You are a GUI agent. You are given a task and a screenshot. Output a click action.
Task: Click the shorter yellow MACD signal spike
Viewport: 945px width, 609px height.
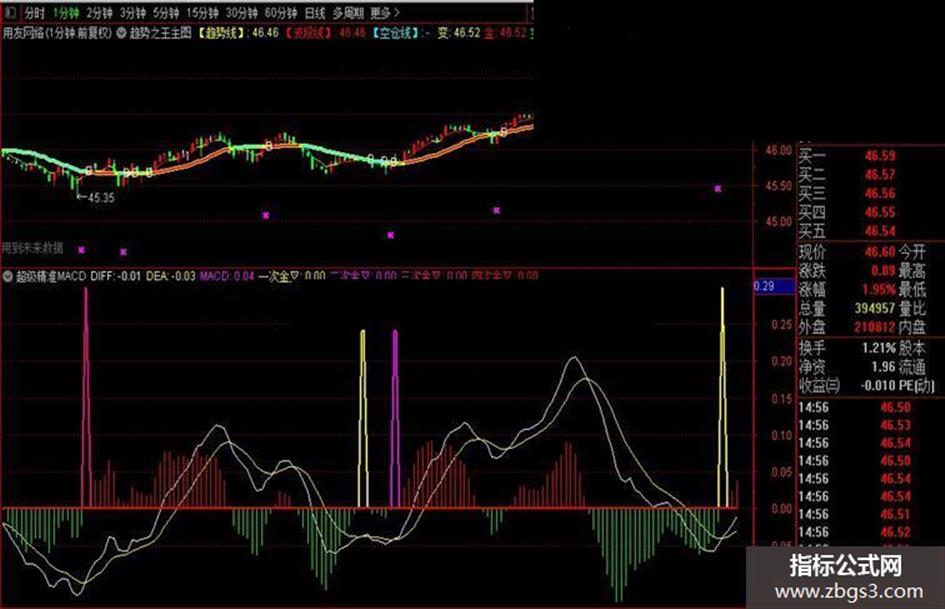click(x=363, y=419)
